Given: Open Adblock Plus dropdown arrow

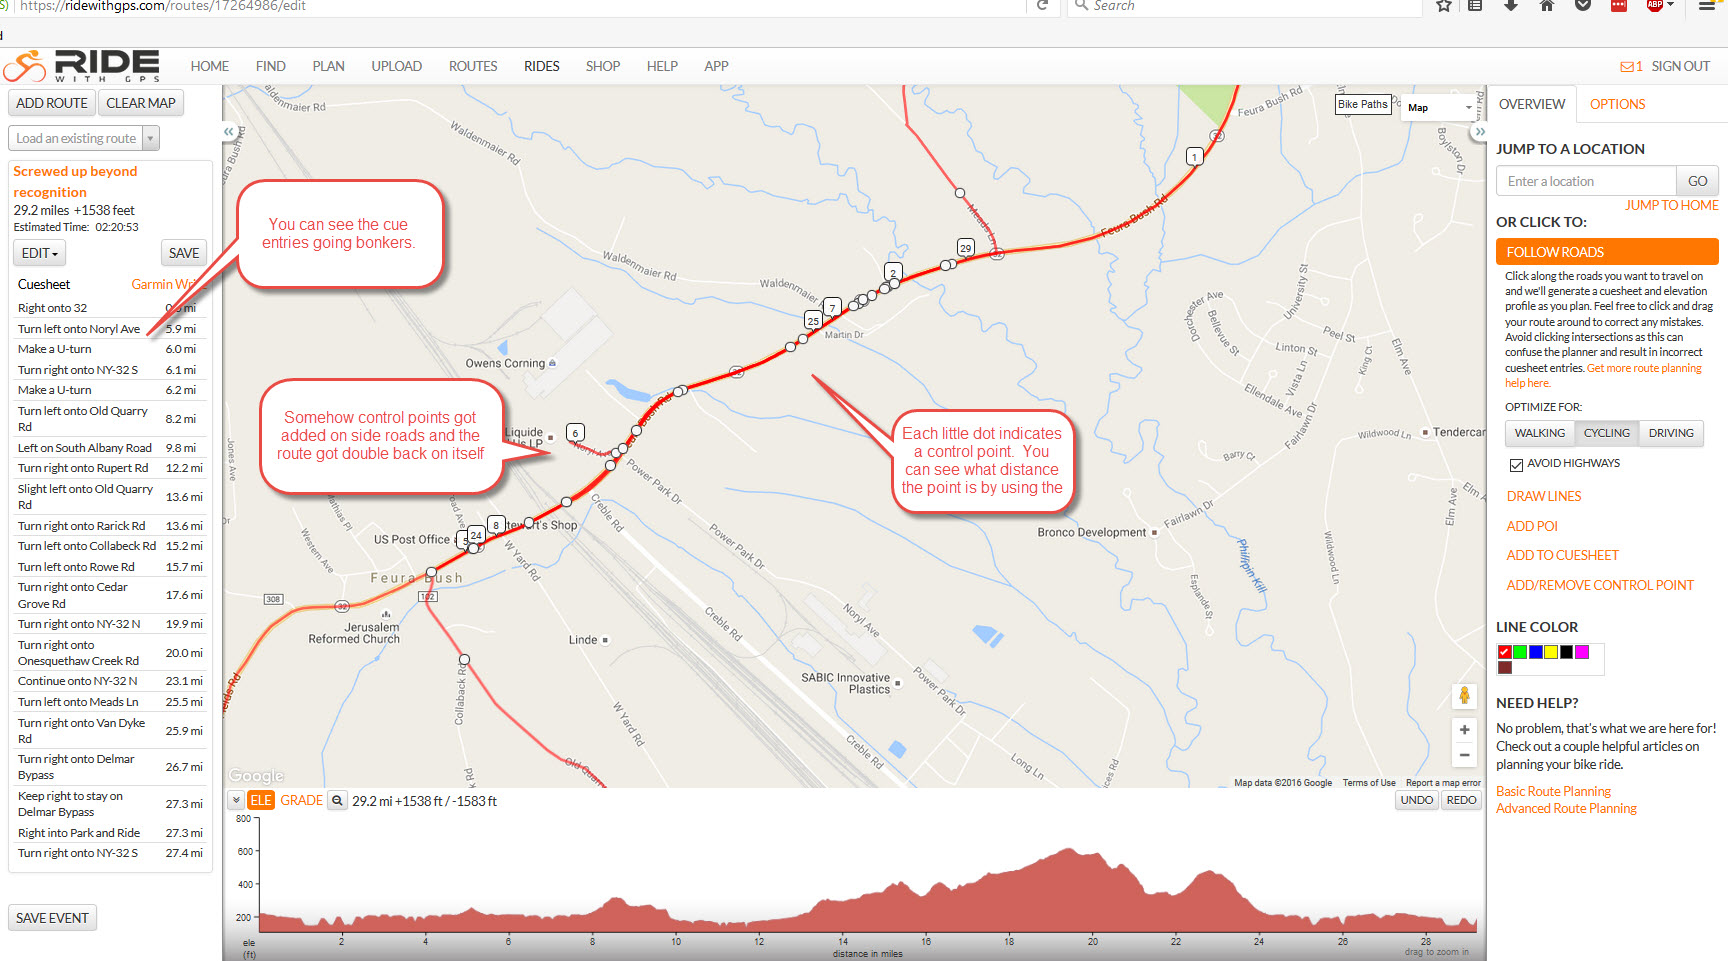Looking at the screenshot, I should click(1670, 5).
